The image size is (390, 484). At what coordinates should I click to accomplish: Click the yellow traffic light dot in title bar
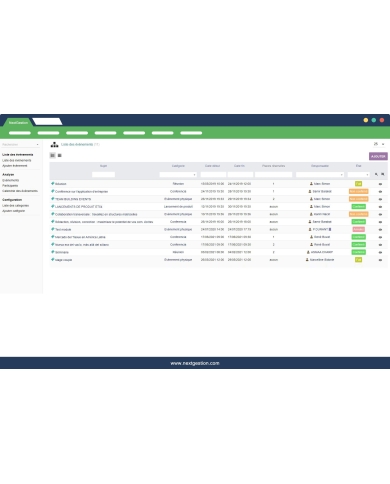point(366,120)
